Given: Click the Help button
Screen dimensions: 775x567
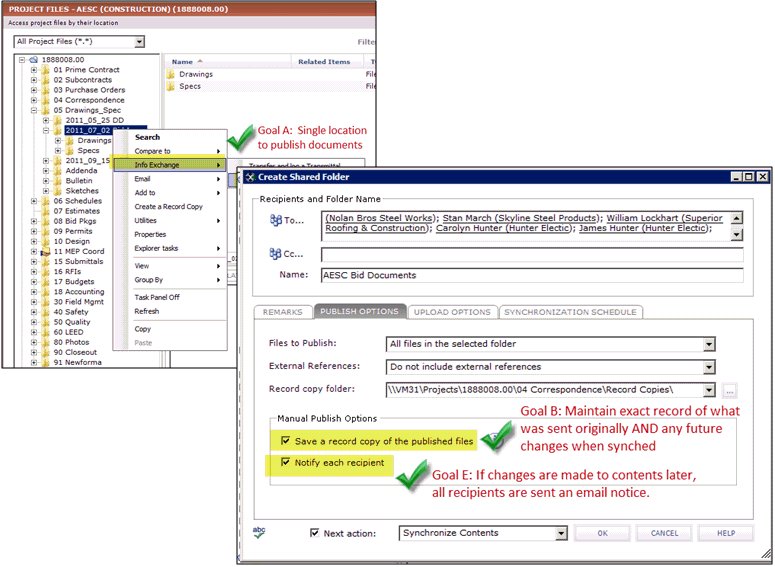Looking at the screenshot, I should click(x=726, y=533).
